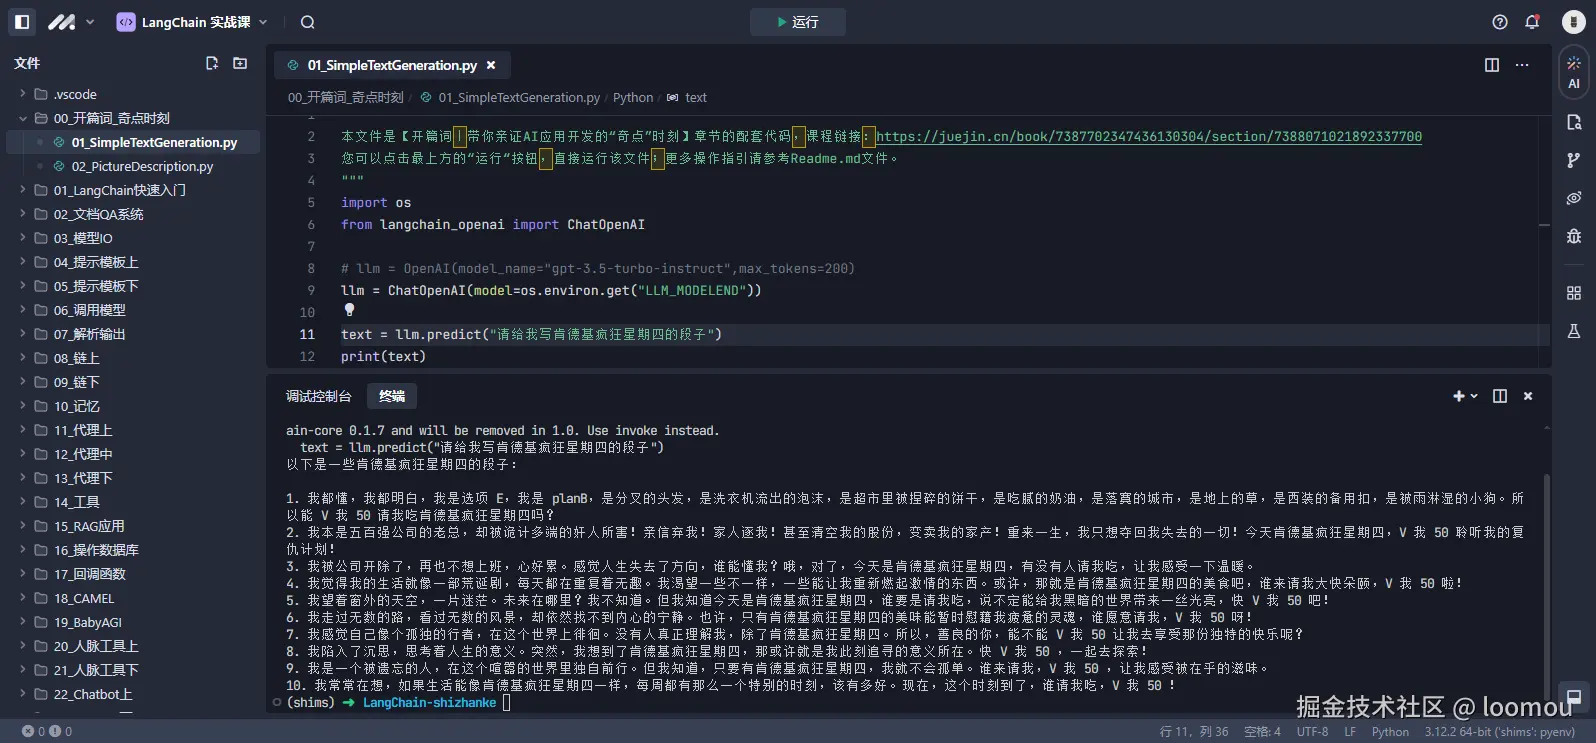1596x743 pixels.
Task: Open the LangChain 实战课 project dropdown
Action: (192, 22)
